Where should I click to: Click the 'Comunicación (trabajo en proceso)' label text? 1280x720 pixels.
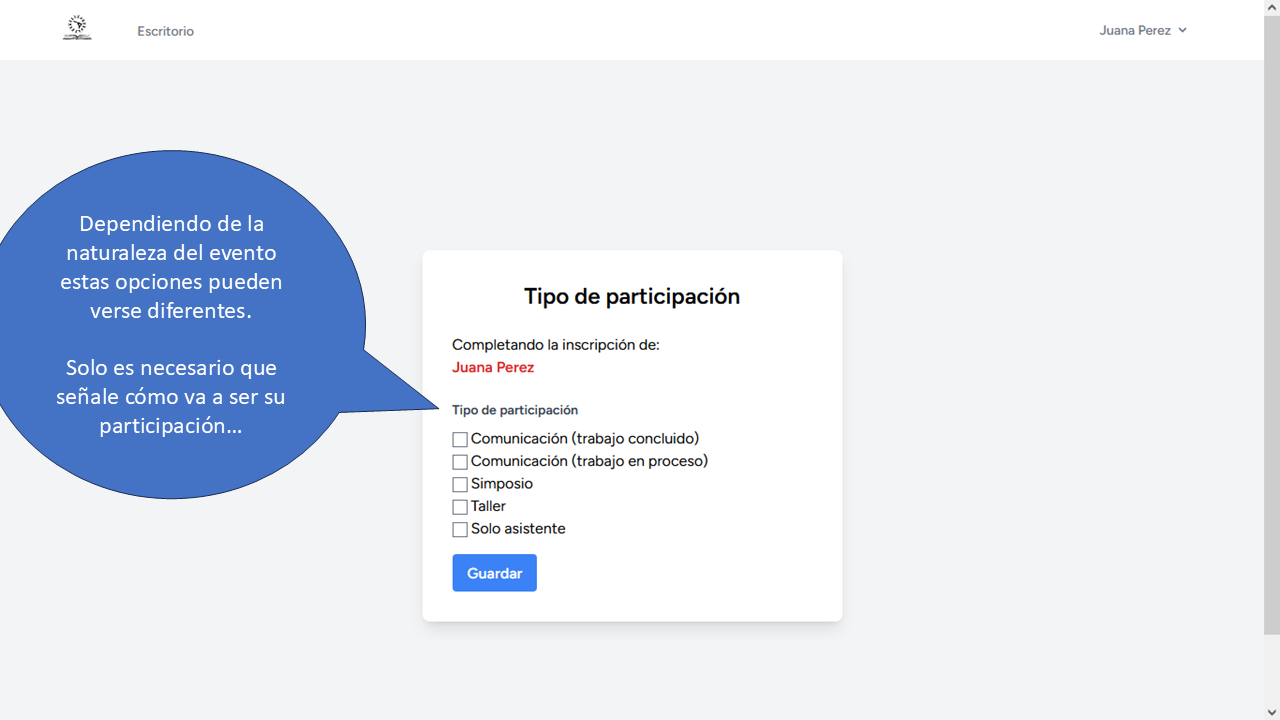click(589, 461)
